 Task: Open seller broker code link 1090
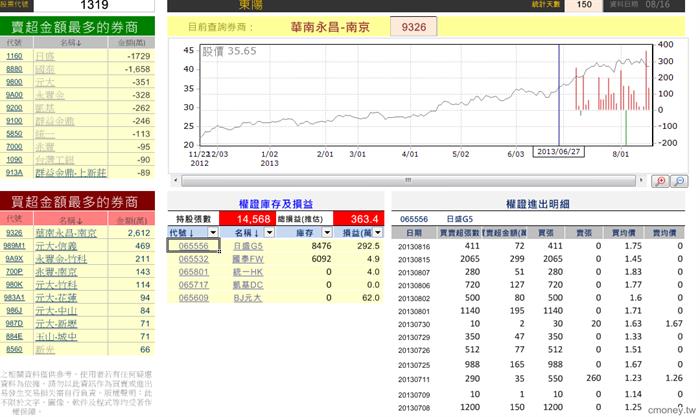tap(14, 160)
